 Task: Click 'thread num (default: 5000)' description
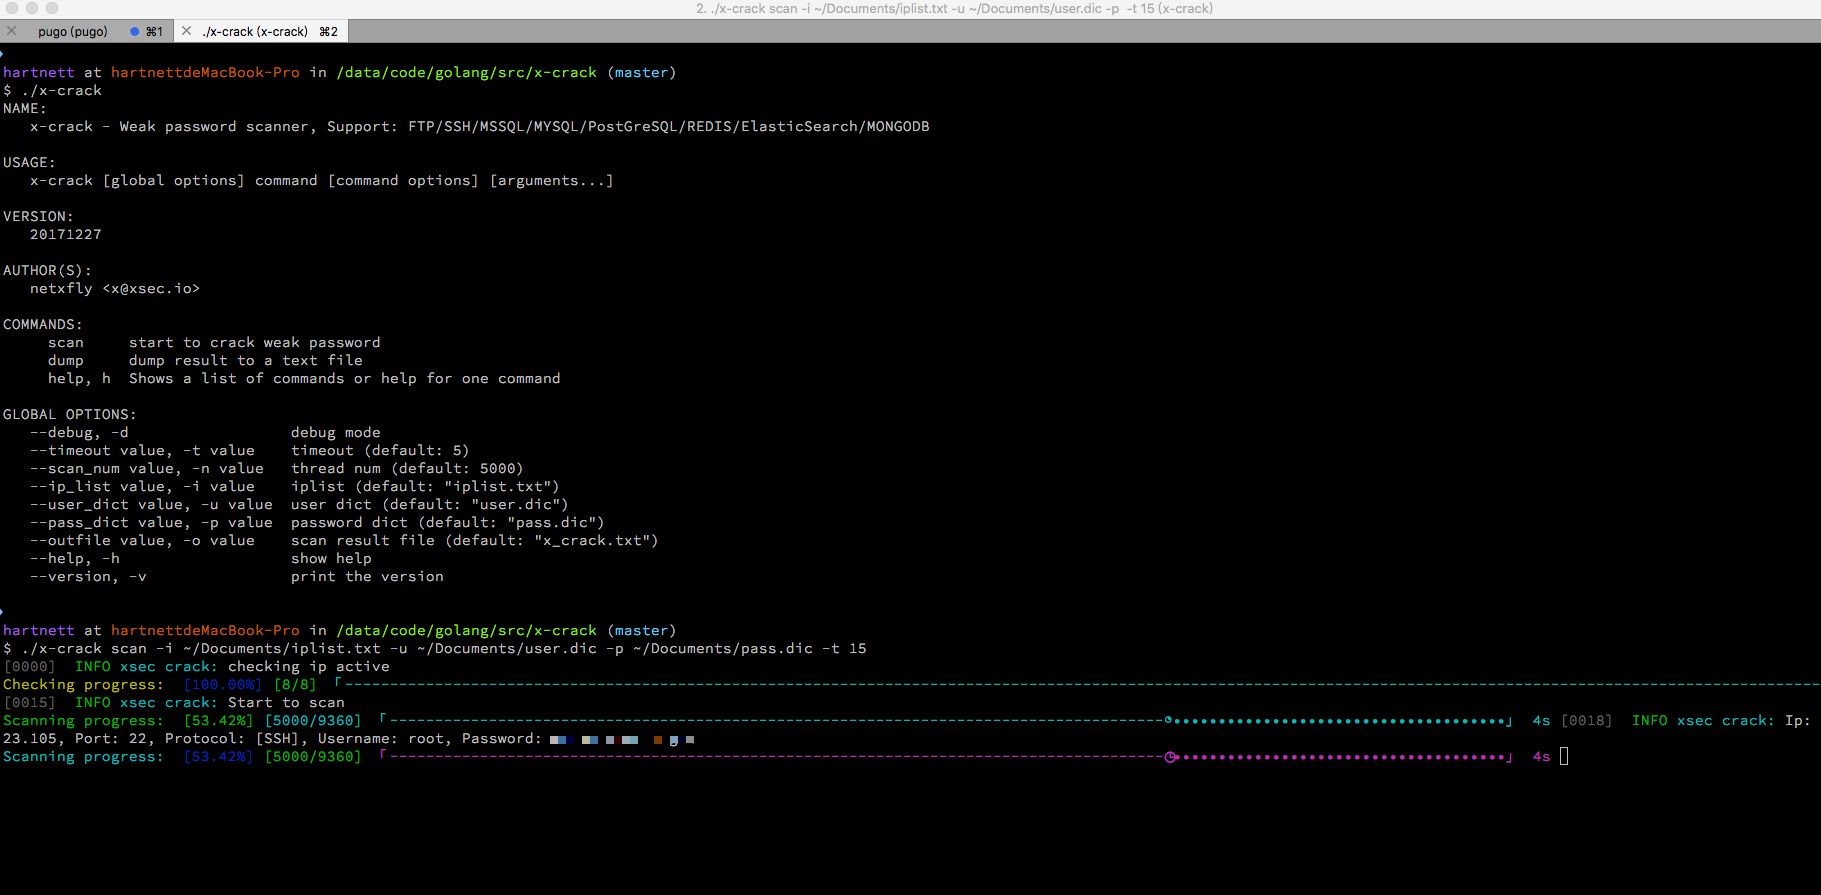(x=407, y=468)
